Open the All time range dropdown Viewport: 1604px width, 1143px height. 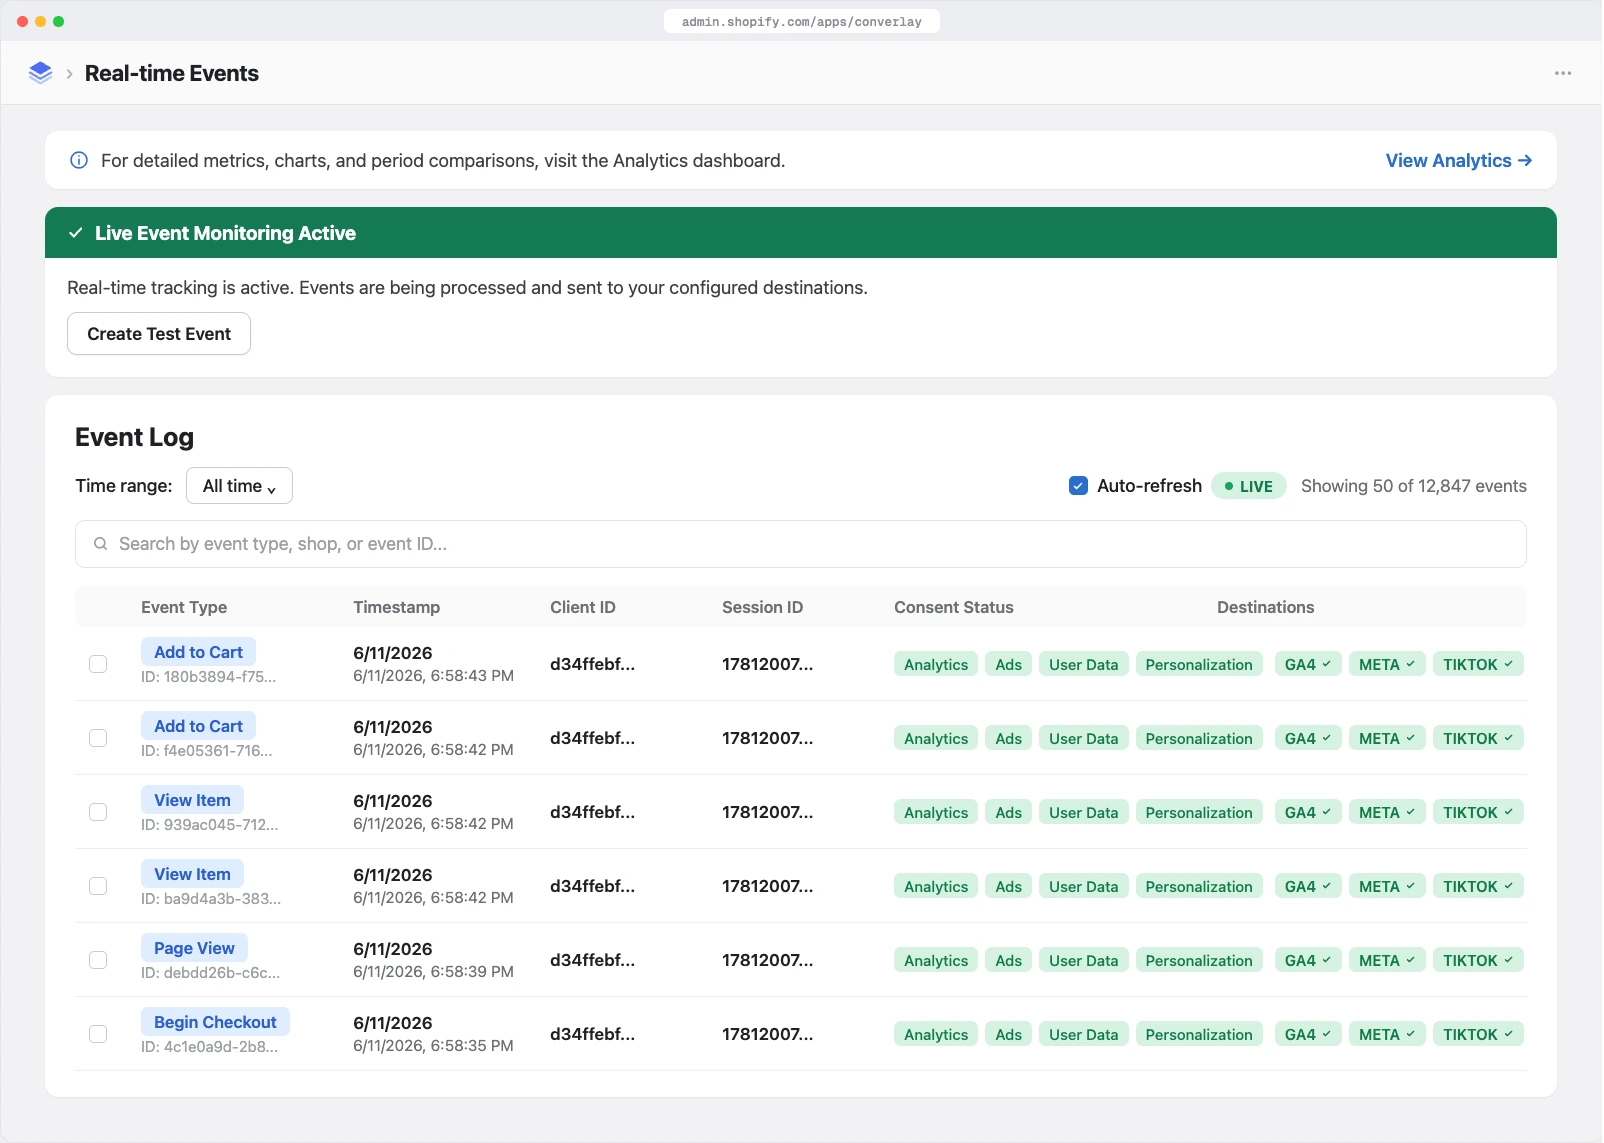pyautogui.click(x=239, y=486)
